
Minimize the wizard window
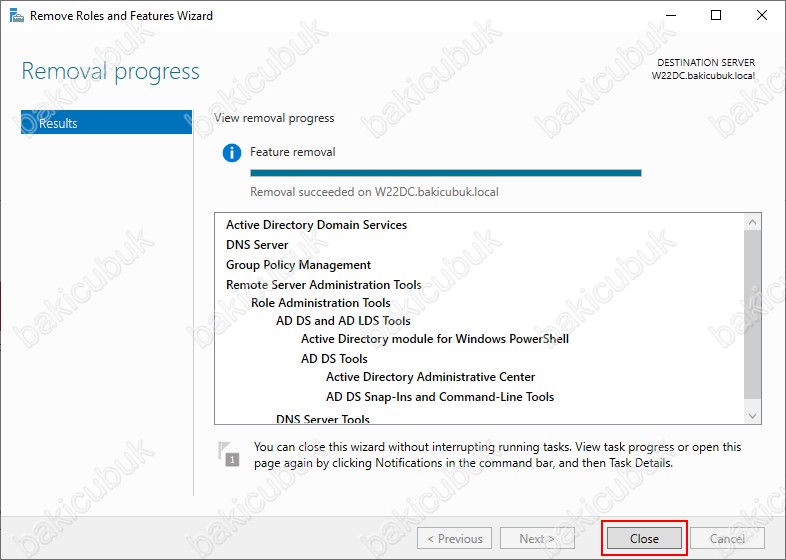pos(670,16)
